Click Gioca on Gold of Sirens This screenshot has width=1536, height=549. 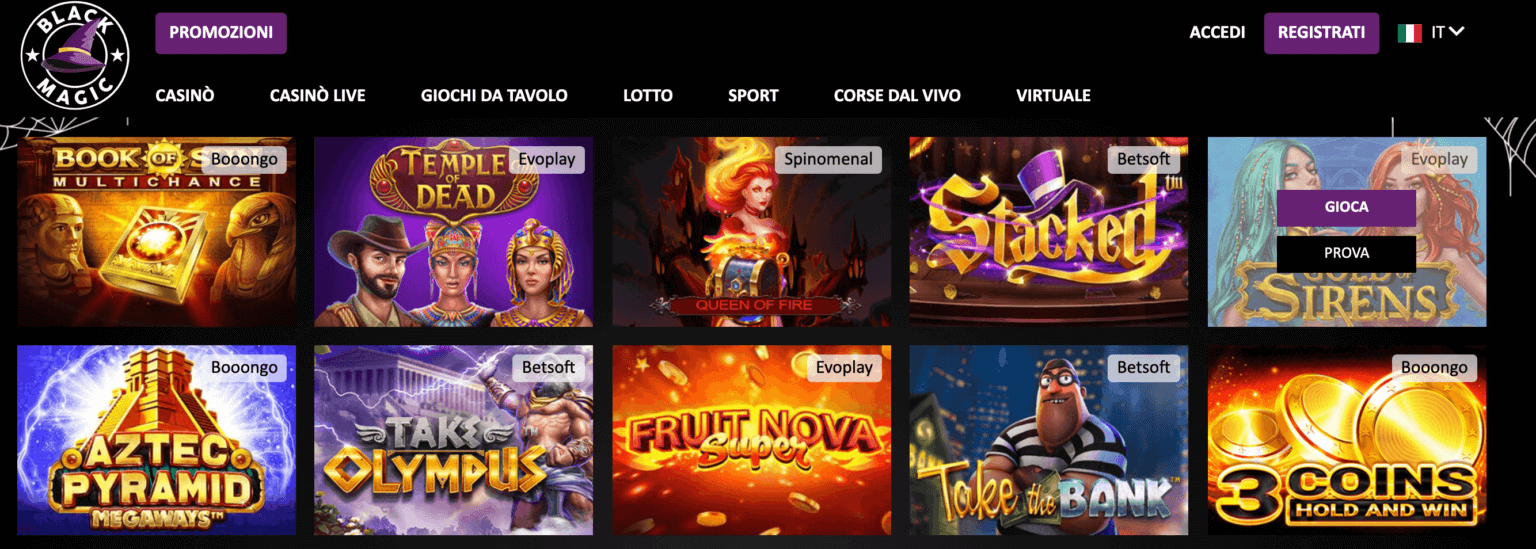point(1346,207)
